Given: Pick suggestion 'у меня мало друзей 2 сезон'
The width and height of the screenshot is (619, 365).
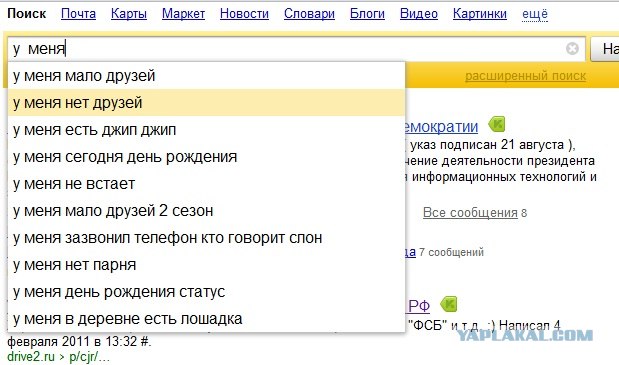Looking at the screenshot, I should click(x=206, y=211).
